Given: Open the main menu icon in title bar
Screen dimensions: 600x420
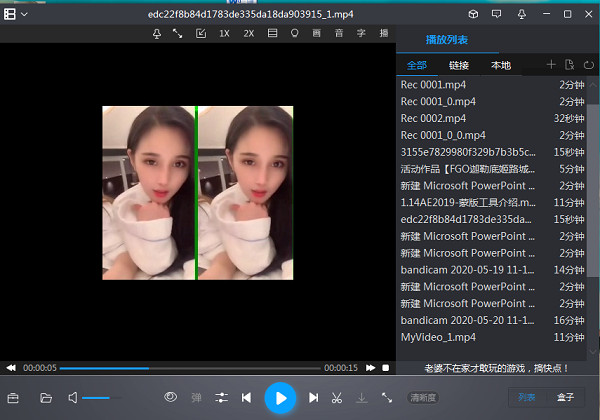Looking at the screenshot, I should point(10,15).
